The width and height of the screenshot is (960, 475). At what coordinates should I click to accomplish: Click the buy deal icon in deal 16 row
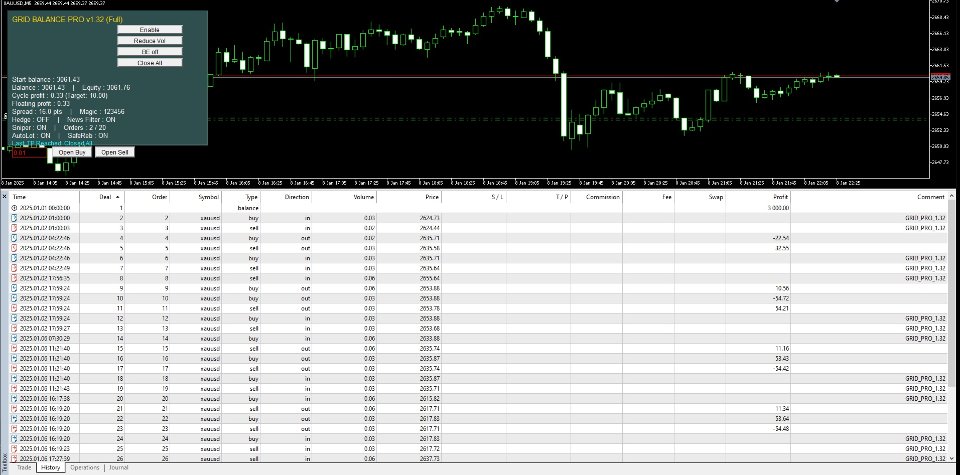click(x=15, y=359)
